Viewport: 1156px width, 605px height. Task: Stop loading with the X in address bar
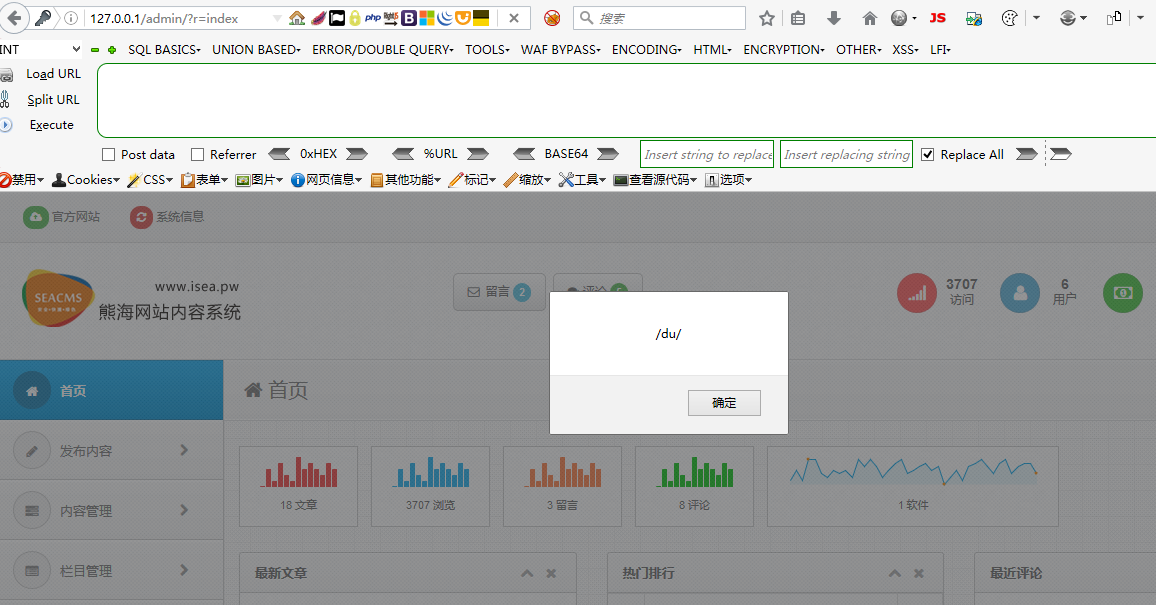(514, 18)
